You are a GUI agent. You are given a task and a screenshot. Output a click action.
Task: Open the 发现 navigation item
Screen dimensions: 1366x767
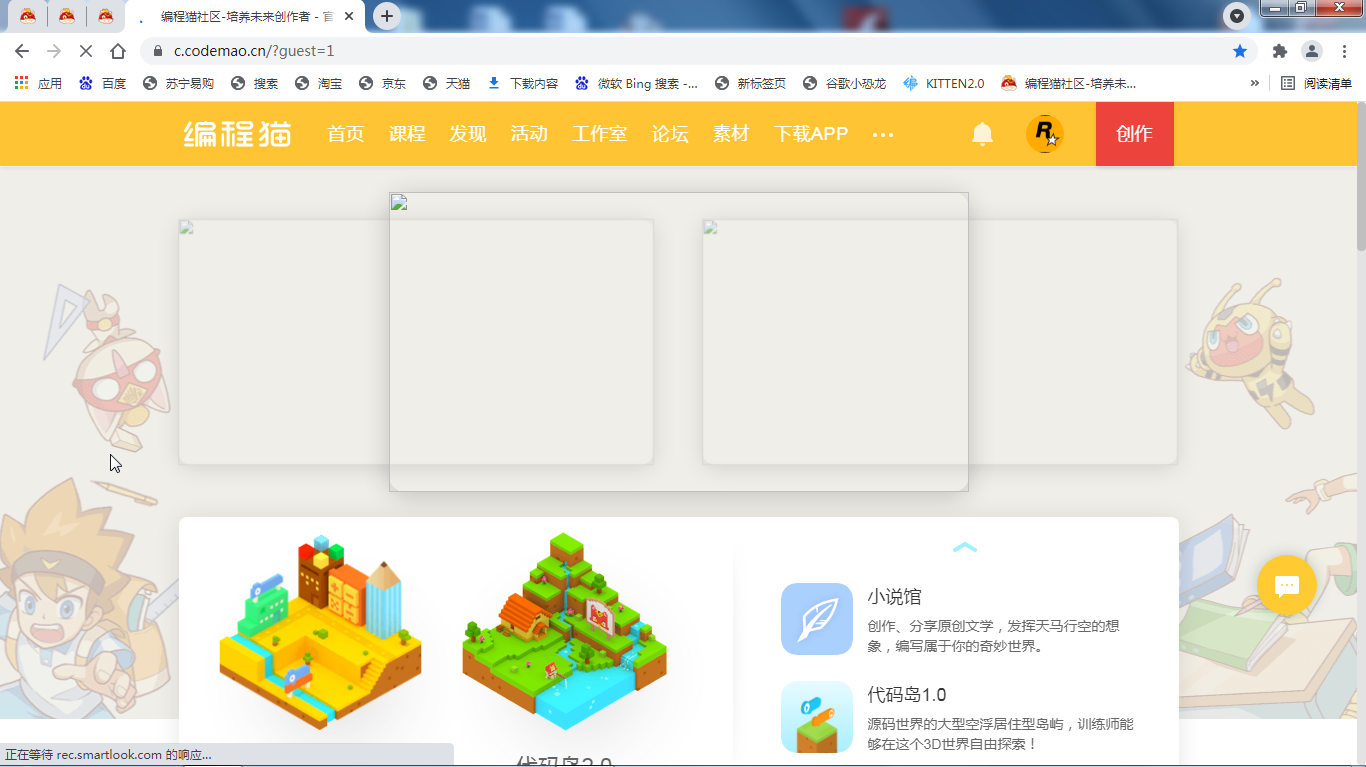tap(468, 134)
